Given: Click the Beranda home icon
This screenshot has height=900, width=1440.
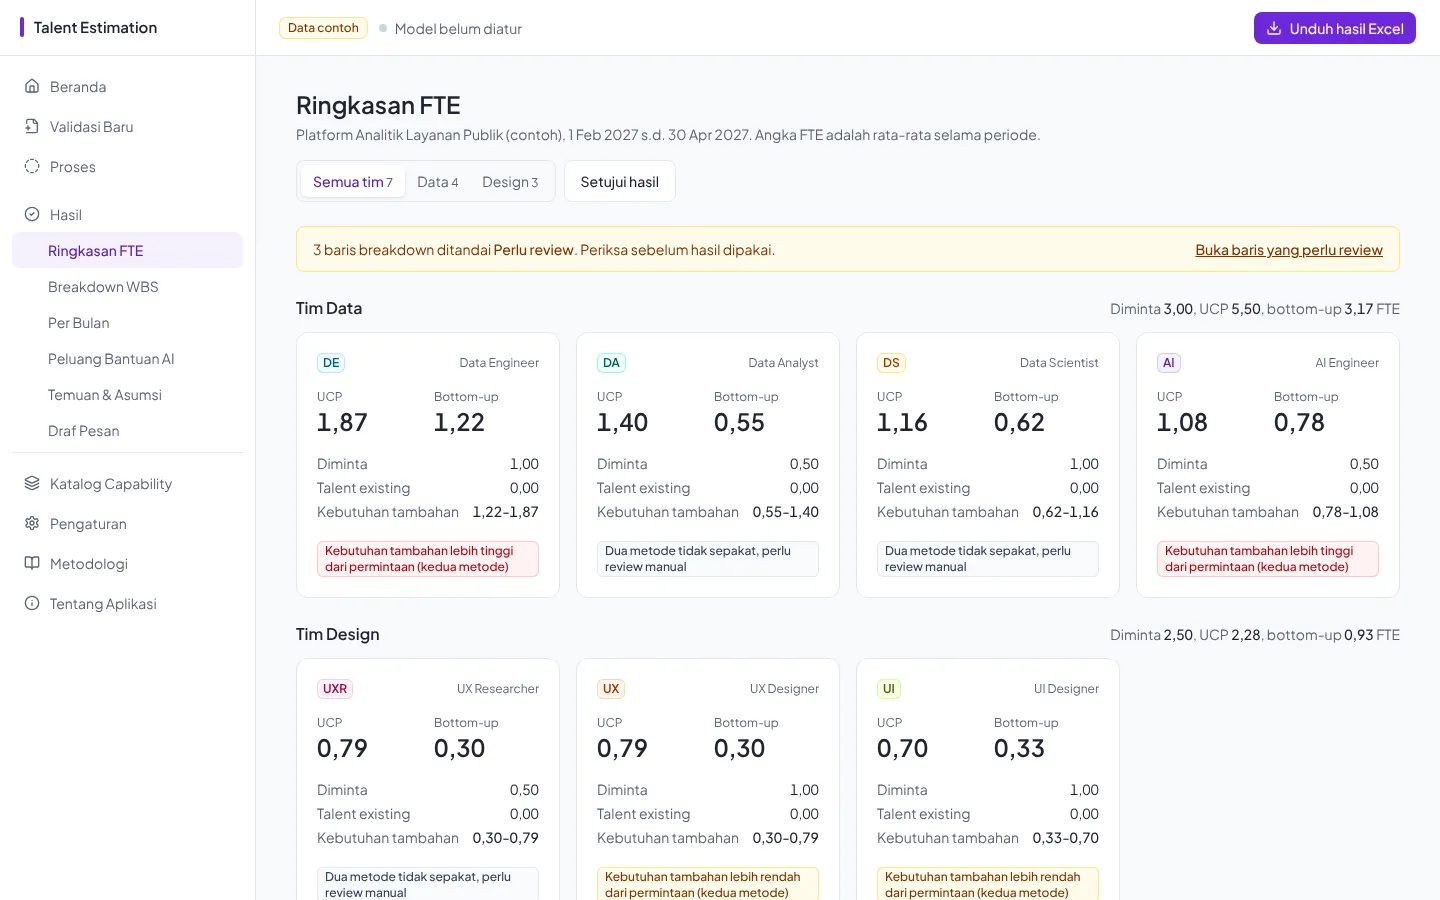Looking at the screenshot, I should click(x=32, y=86).
